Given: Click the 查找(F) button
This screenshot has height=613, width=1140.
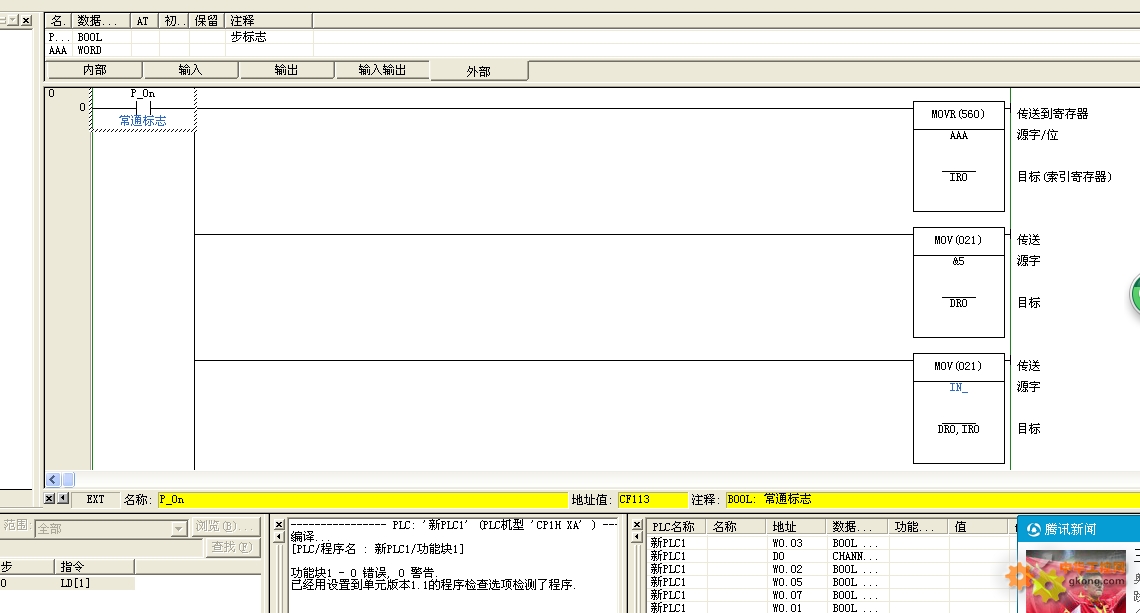Looking at the screenshot, I should (232, 547).
